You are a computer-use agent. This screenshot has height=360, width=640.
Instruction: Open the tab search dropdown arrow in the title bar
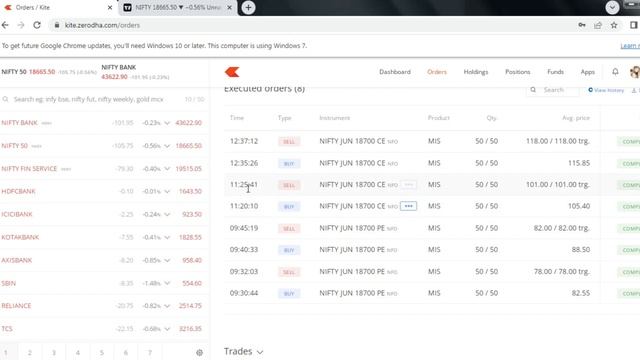click(x=612, y=7)
